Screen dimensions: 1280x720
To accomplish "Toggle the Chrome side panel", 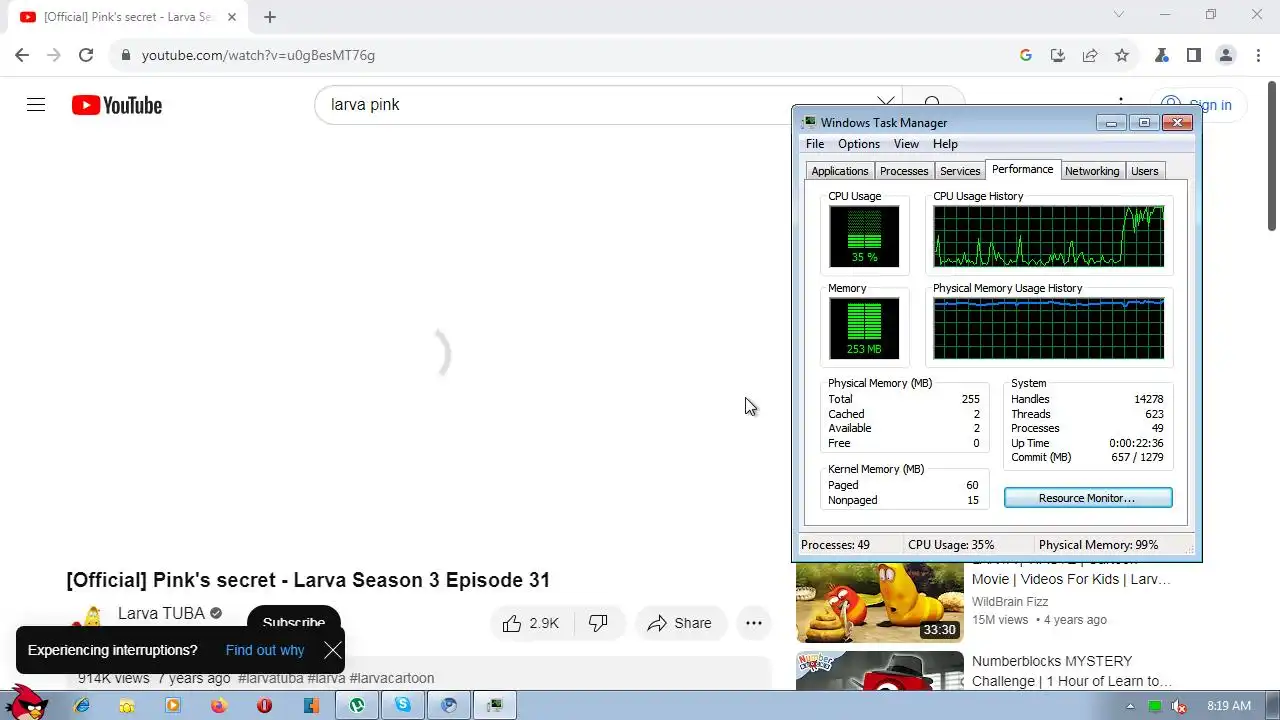I will coord(1193,55).
